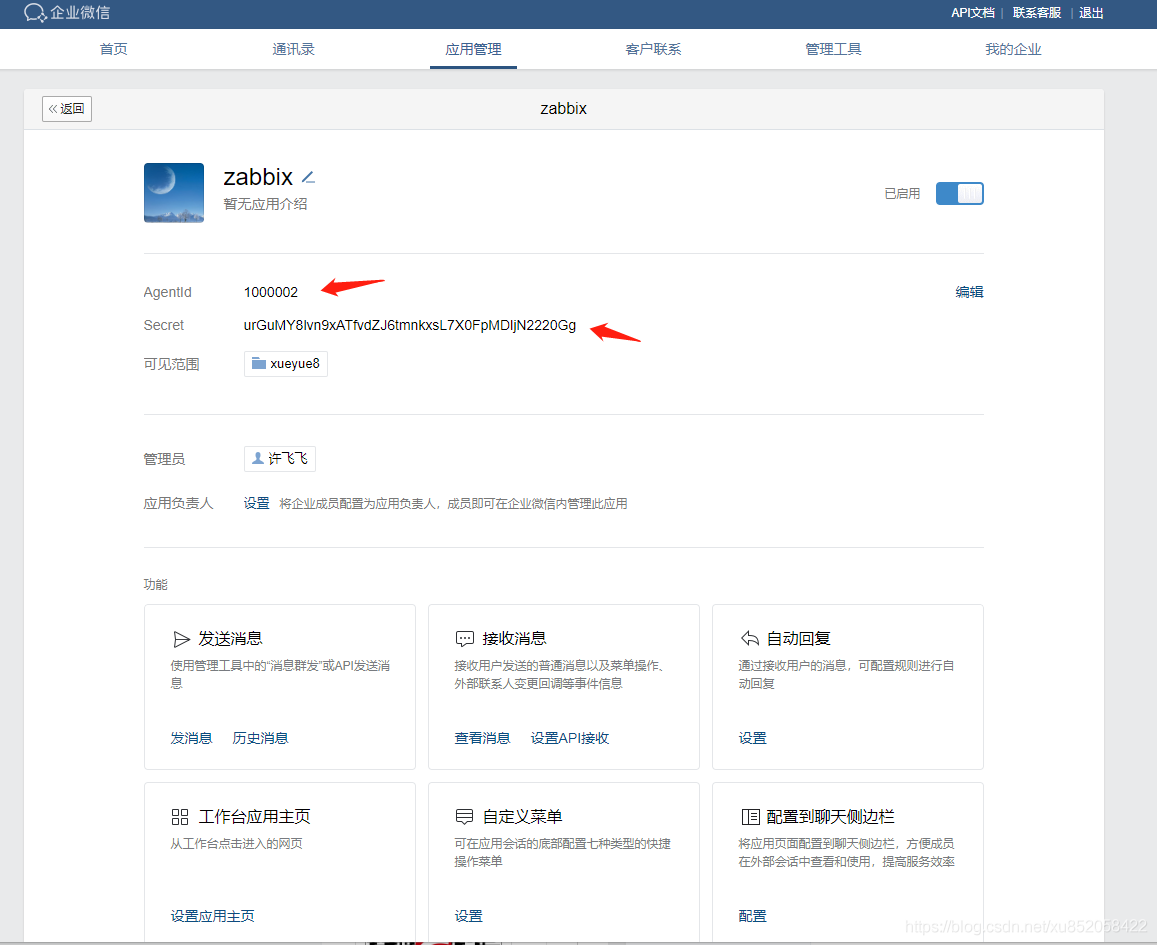Toggle the 已启用 app enable switch
Screen dimensions: 1157x945
pyautogui.click(x=959, y=193)
